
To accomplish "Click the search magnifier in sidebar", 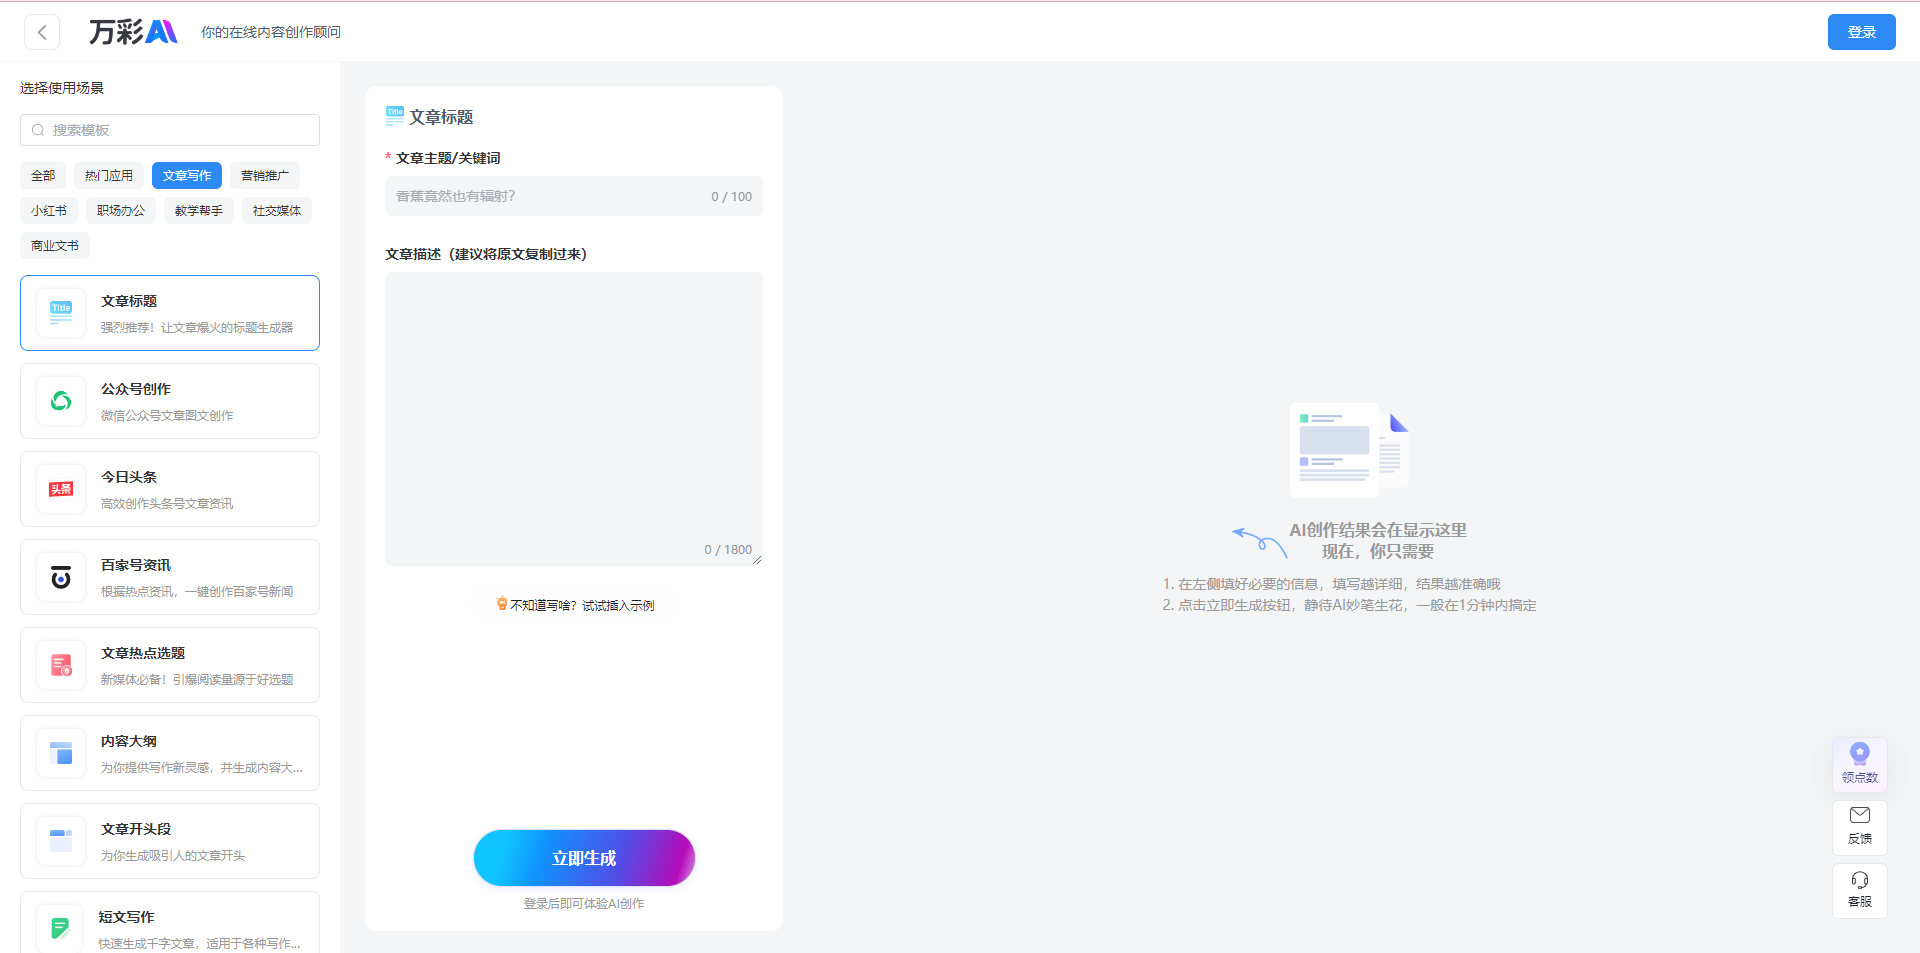I will (x=38, y=129).
